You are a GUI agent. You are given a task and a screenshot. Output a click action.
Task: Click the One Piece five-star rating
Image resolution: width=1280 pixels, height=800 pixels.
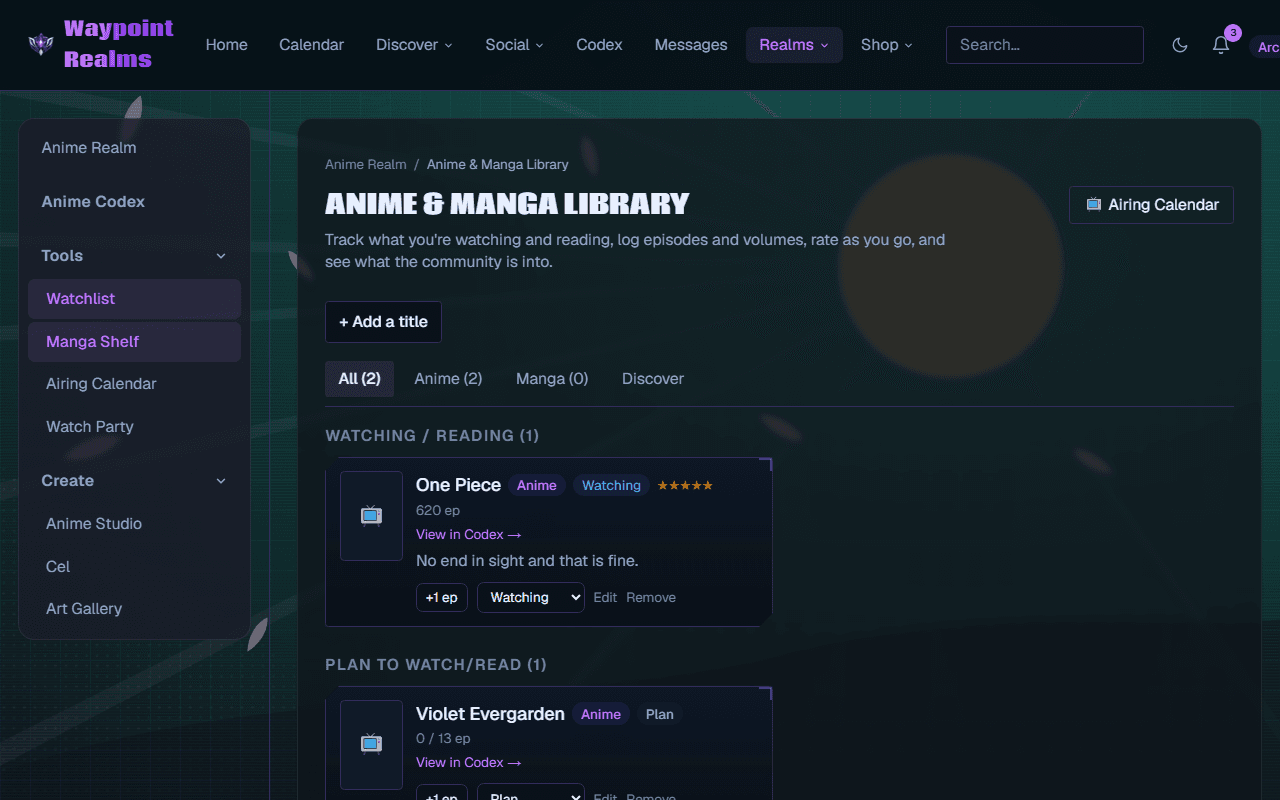(685, 485)
